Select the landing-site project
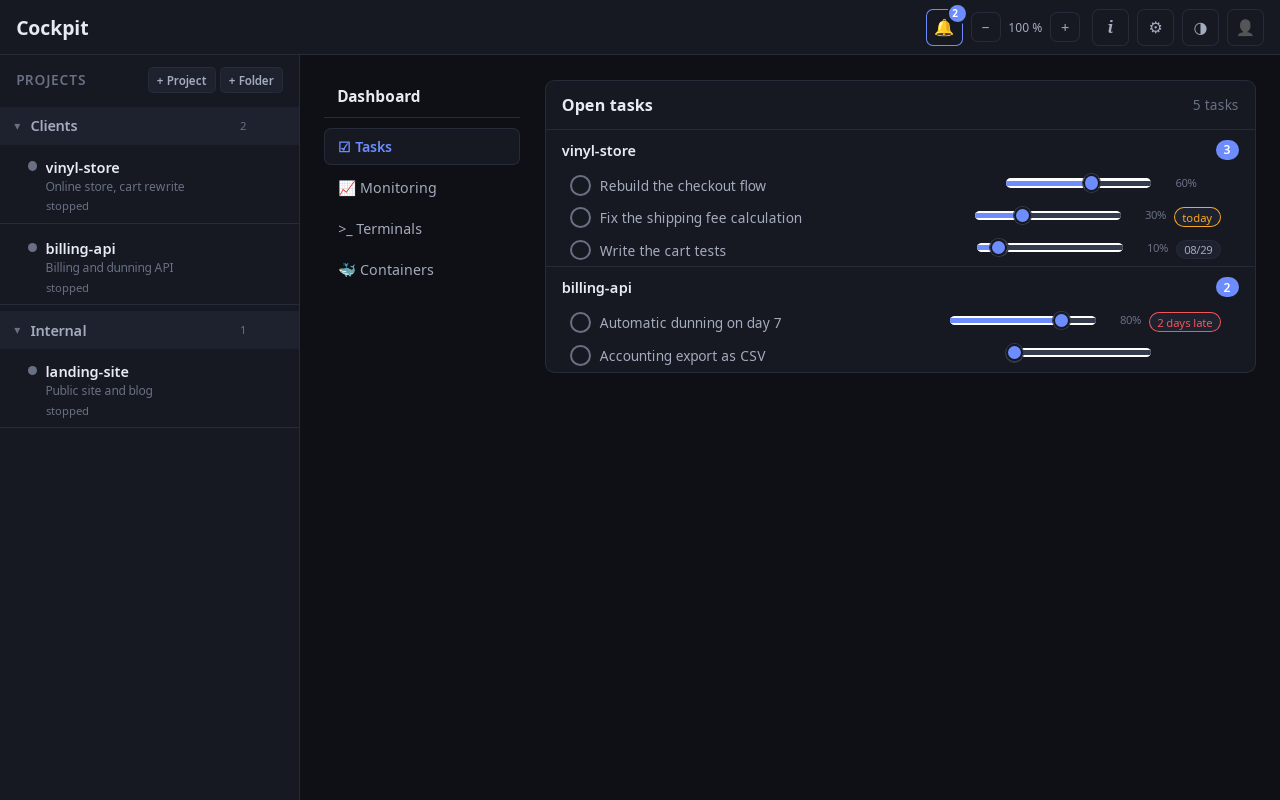The image size is (1280, 800). 149,389
